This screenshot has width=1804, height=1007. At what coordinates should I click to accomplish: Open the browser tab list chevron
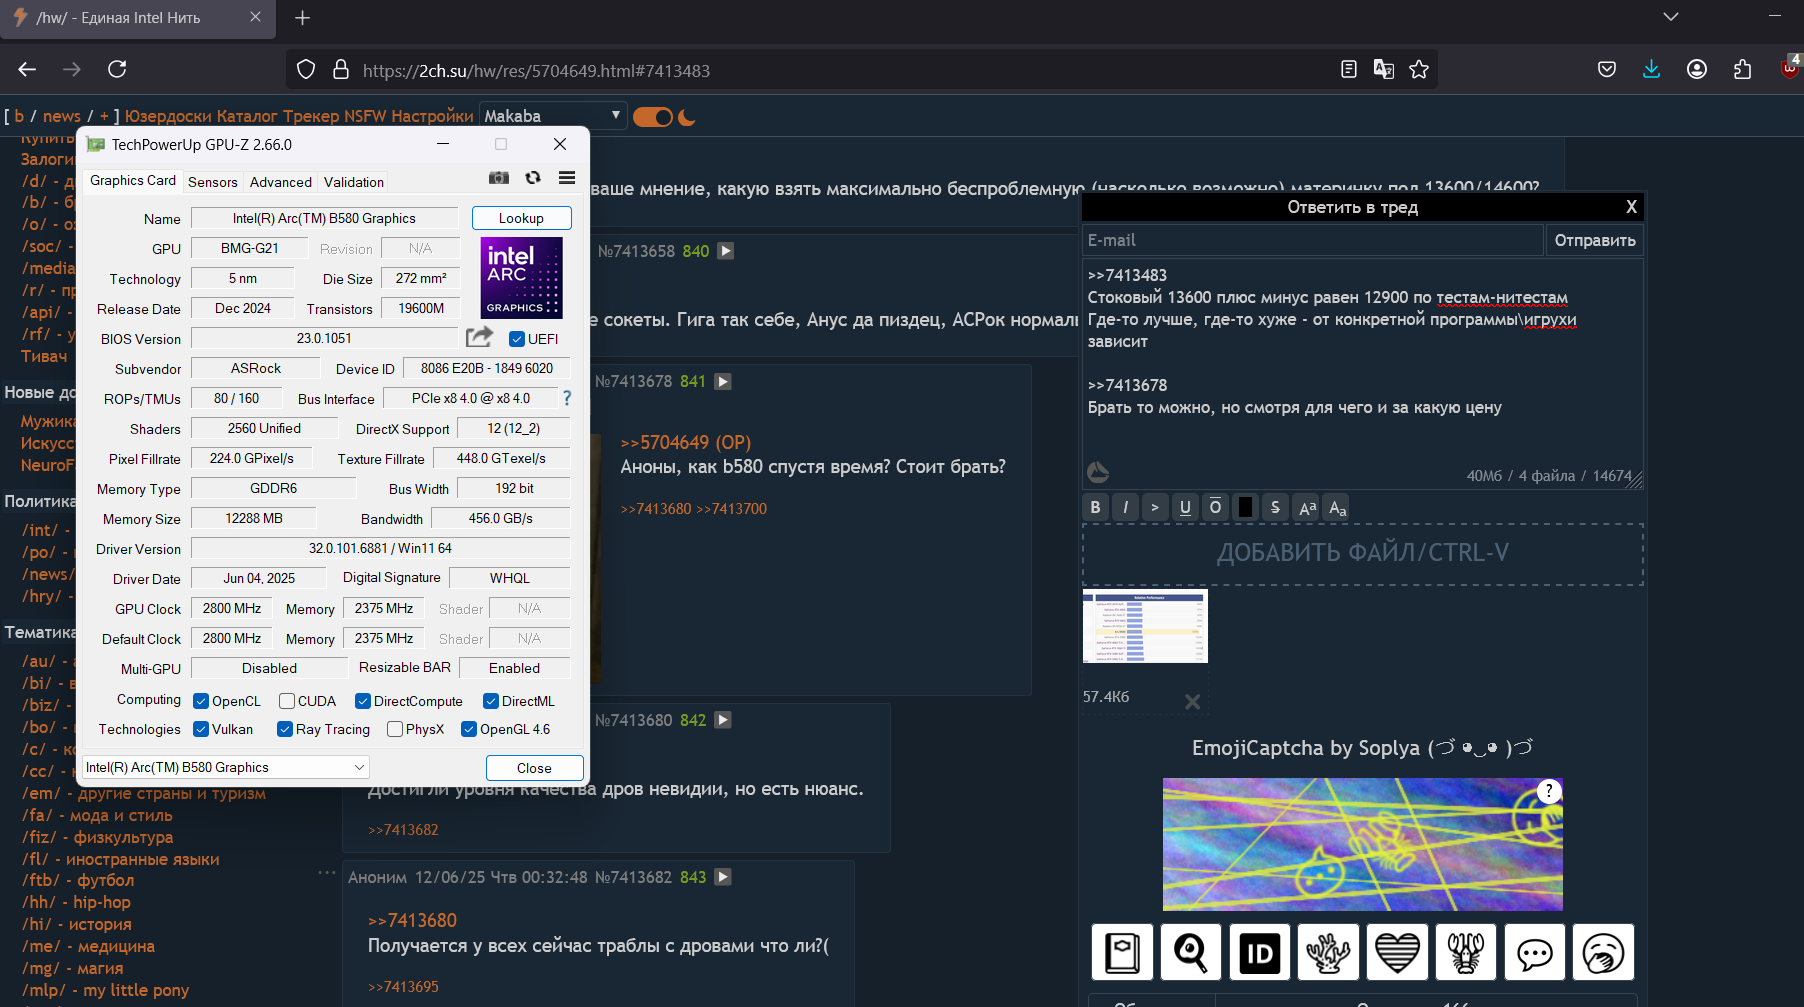1671,17
